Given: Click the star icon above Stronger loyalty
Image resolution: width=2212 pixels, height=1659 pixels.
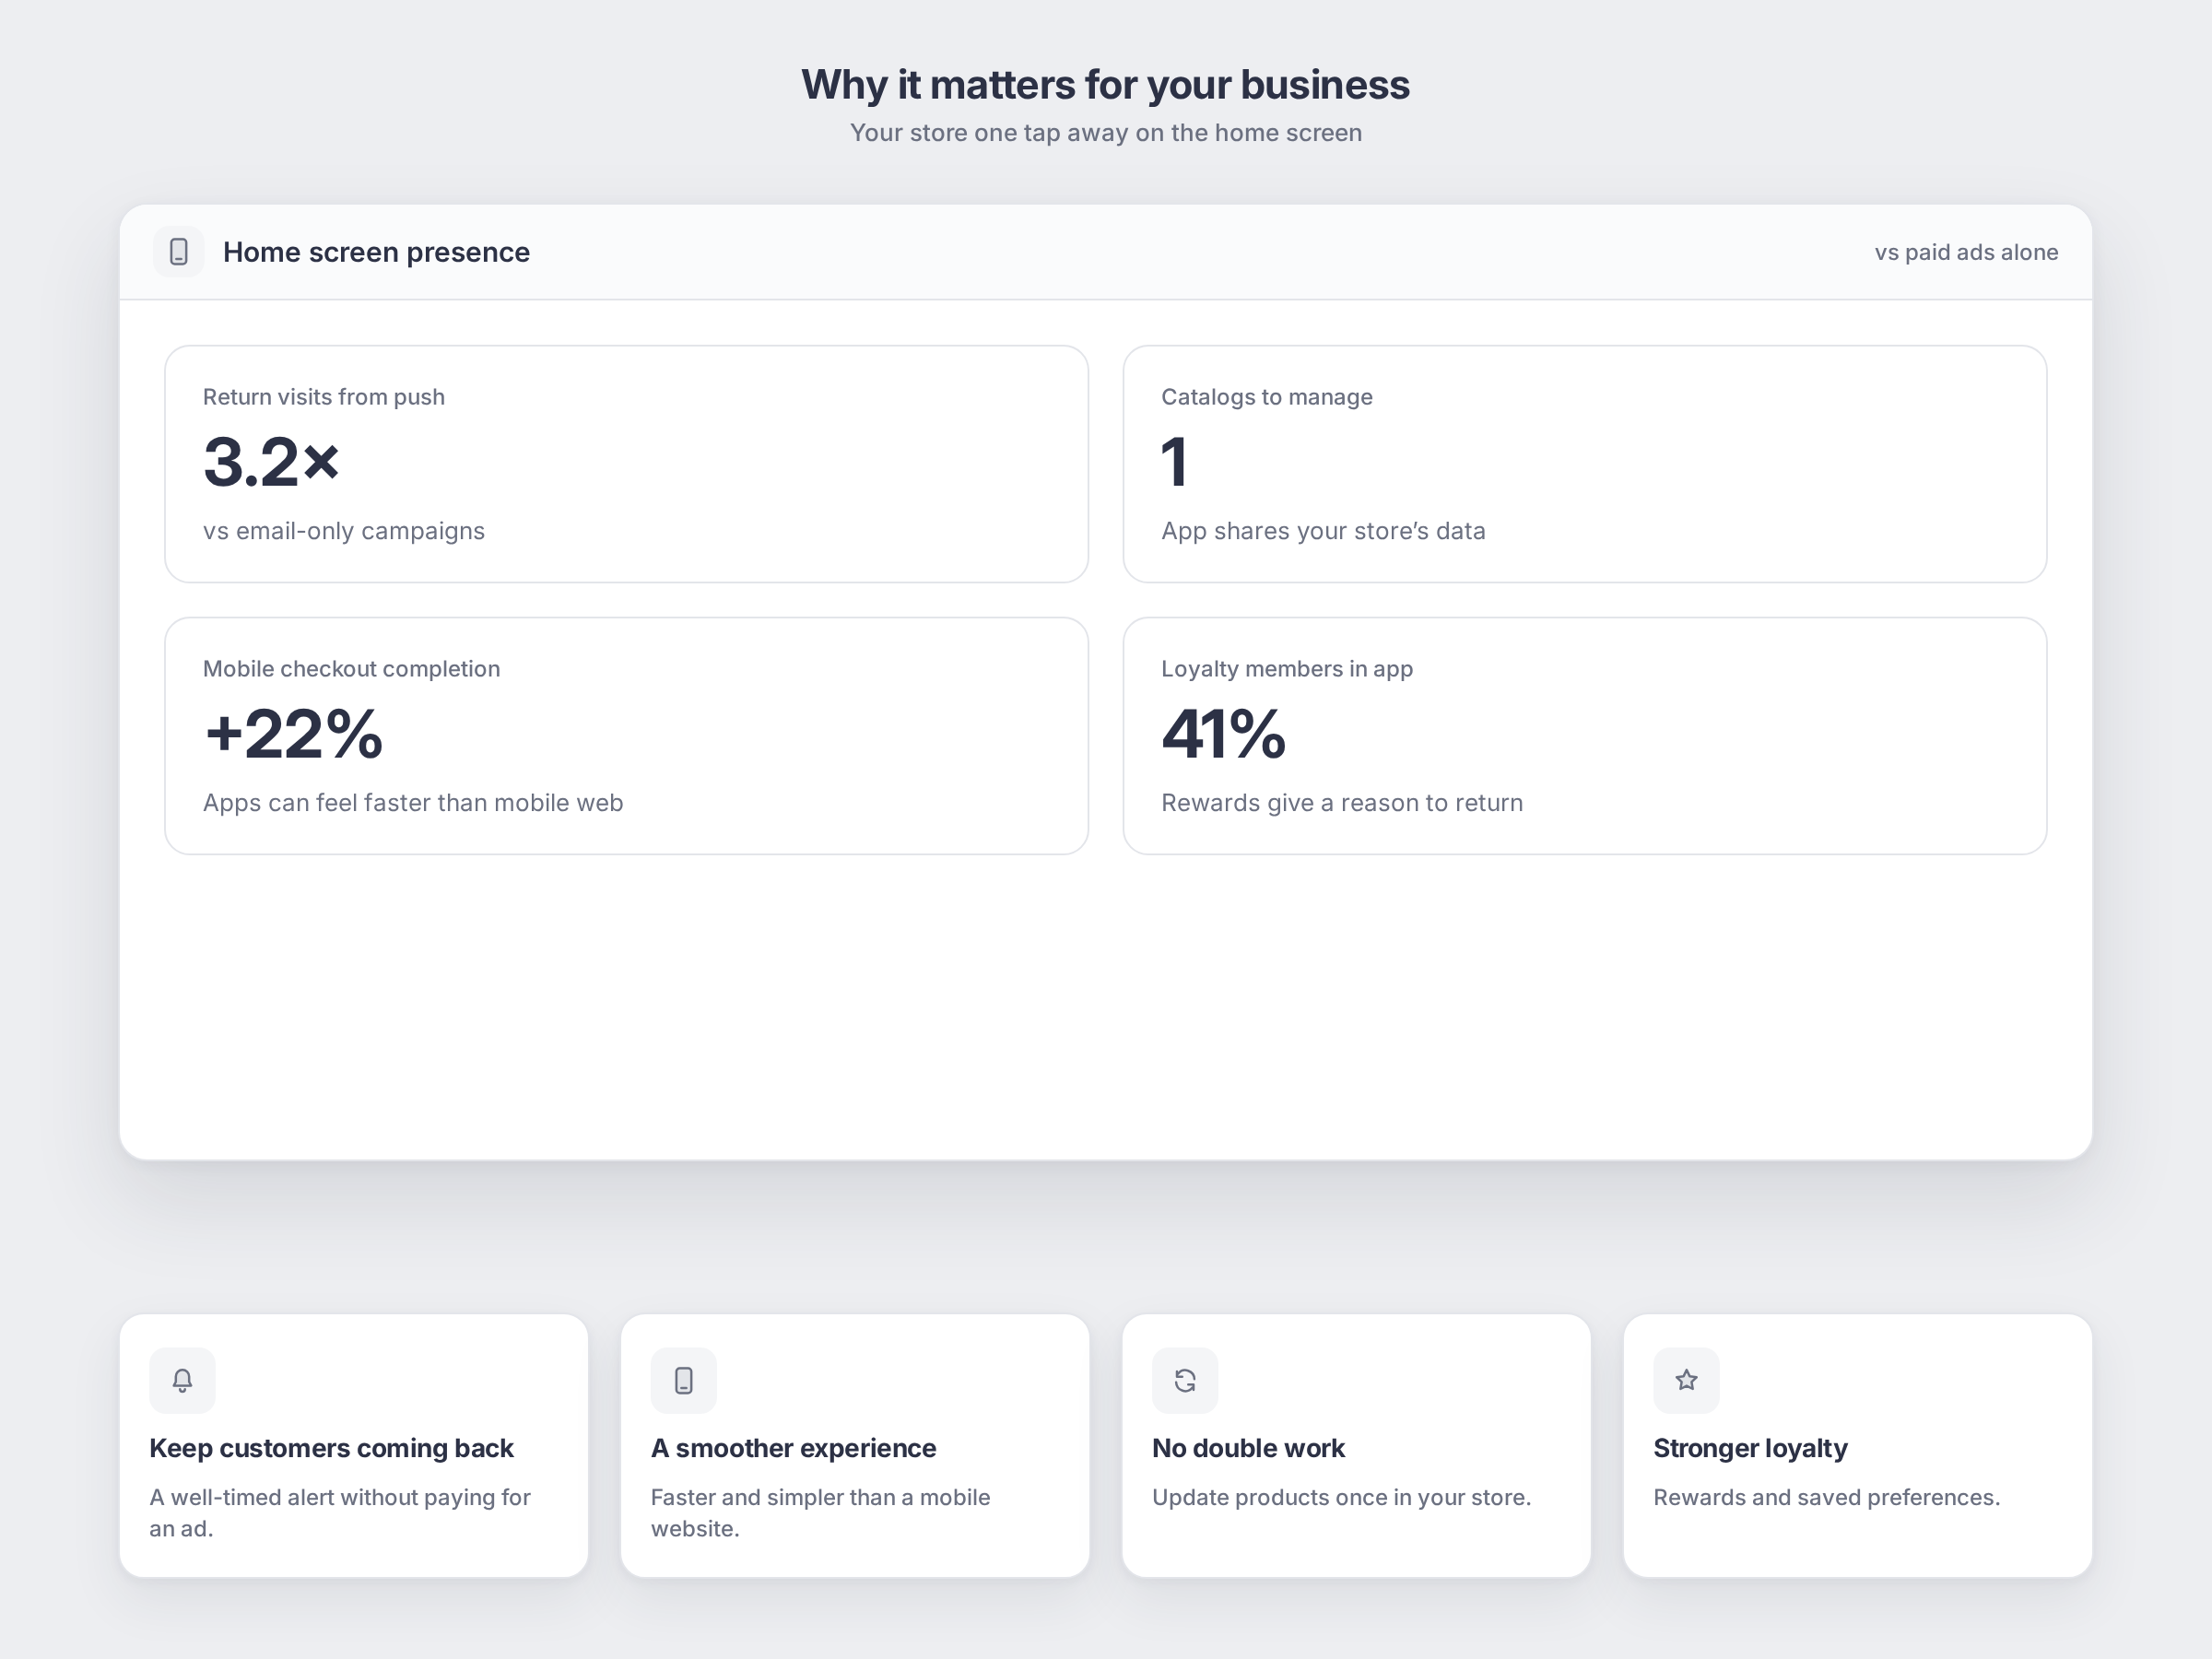Looking at the screenshot, I should click(1686, 1380).
